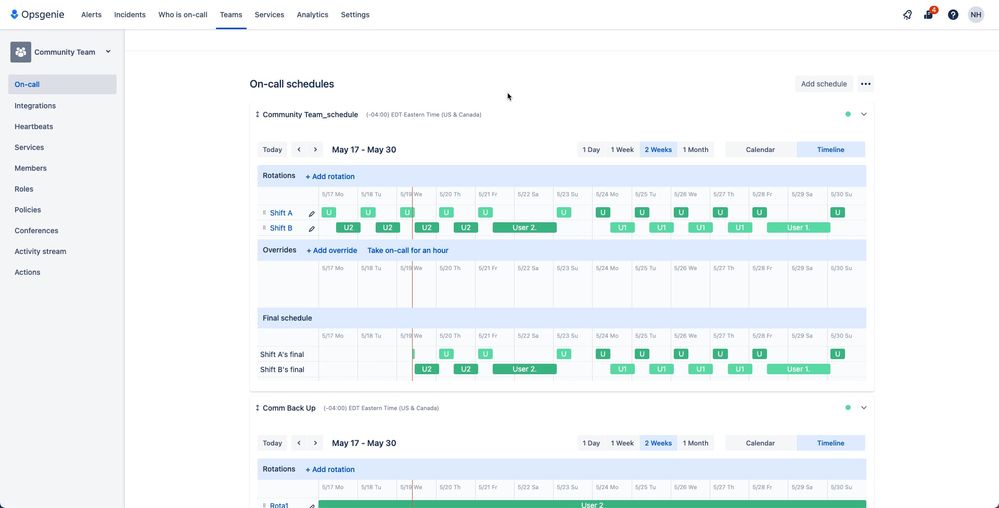Screen dimensions: 999x508
Task: Click the Opsgenie logo
Action: (x=37, y=15)
